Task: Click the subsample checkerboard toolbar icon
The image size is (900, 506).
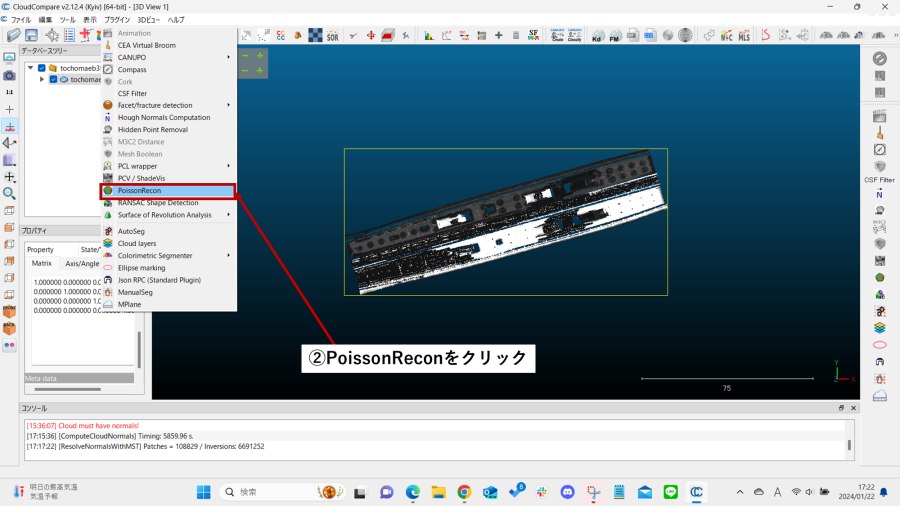Action: point(315,36)
